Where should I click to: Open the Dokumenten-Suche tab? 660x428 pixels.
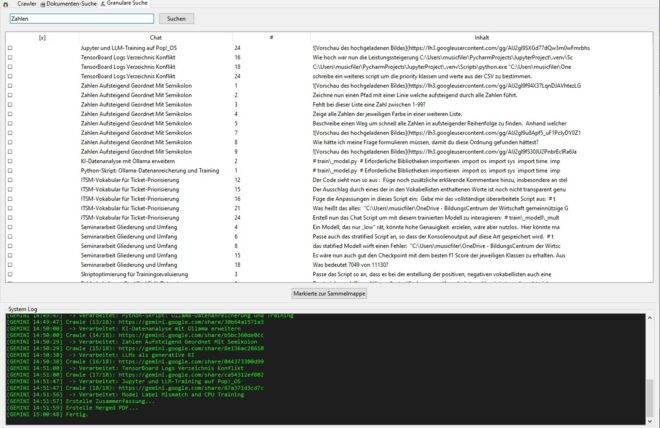(71, 4)
